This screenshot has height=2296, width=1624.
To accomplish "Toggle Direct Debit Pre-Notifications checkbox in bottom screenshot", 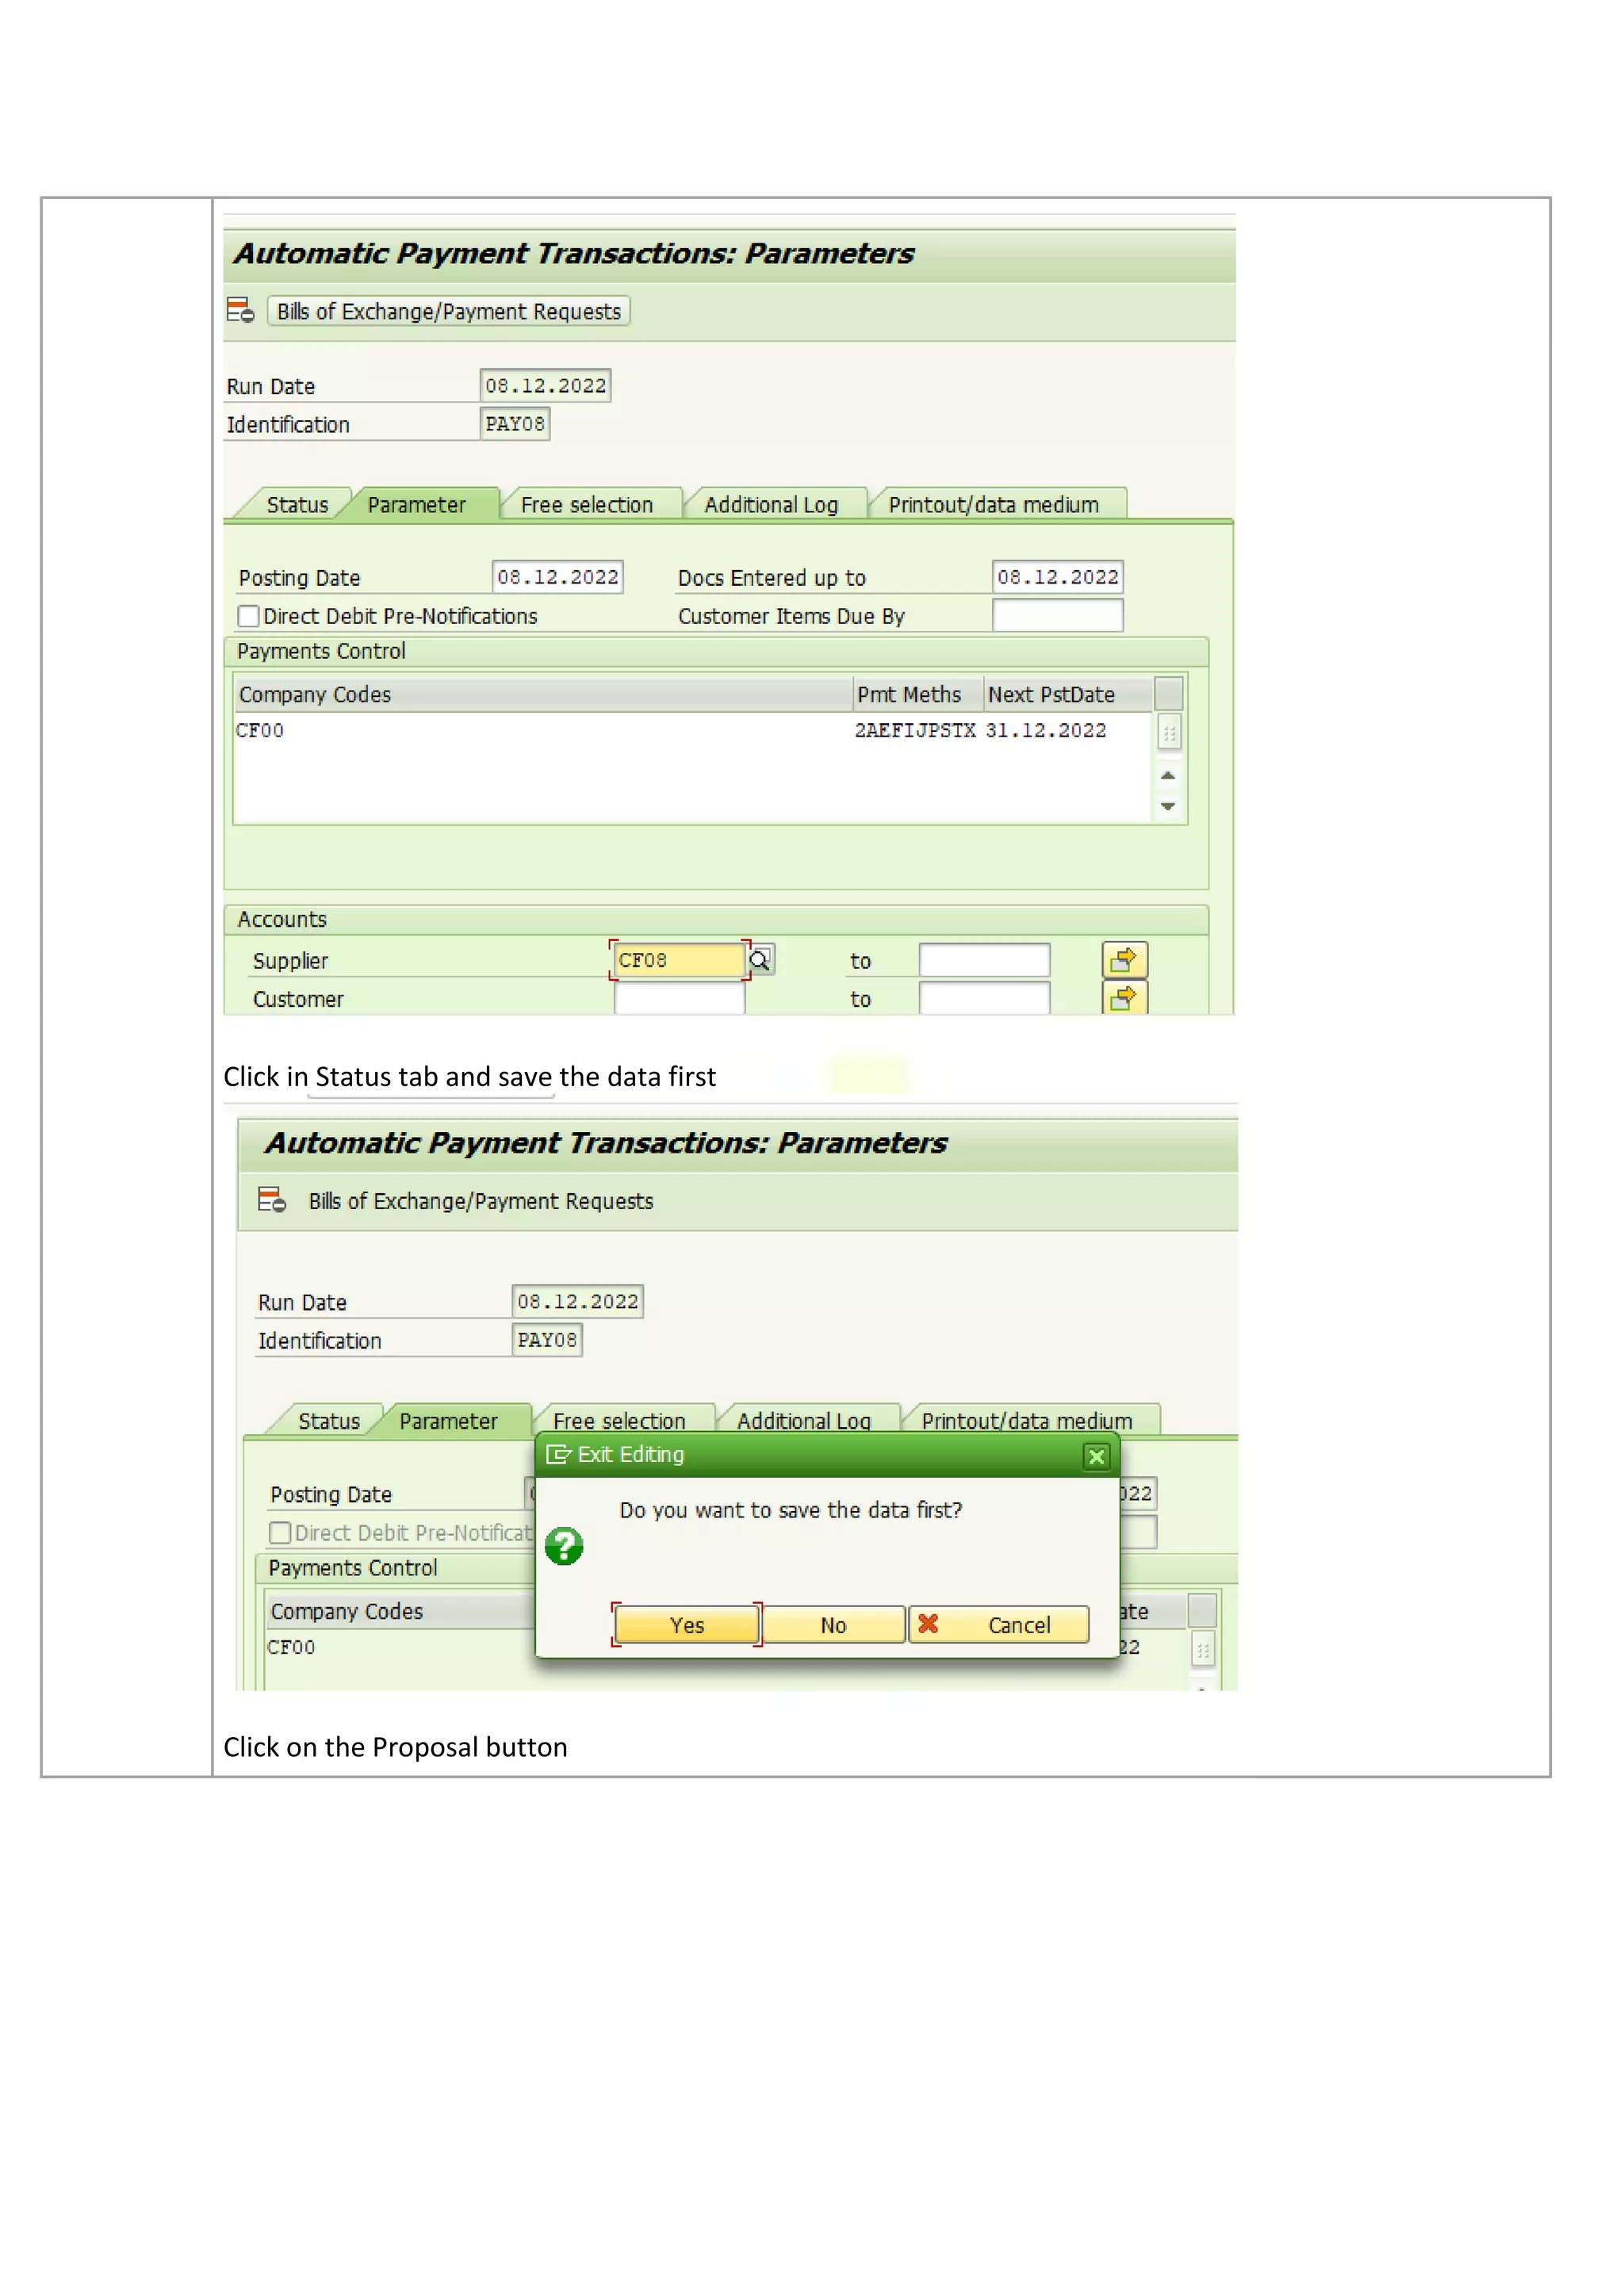I will (281, 1533).
